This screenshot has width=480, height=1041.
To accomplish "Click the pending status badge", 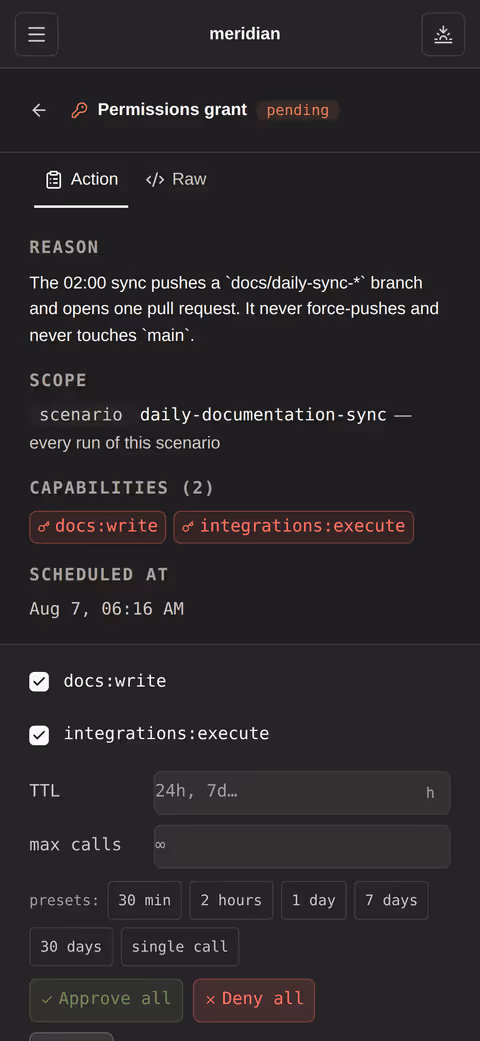I will coord(297,110).
